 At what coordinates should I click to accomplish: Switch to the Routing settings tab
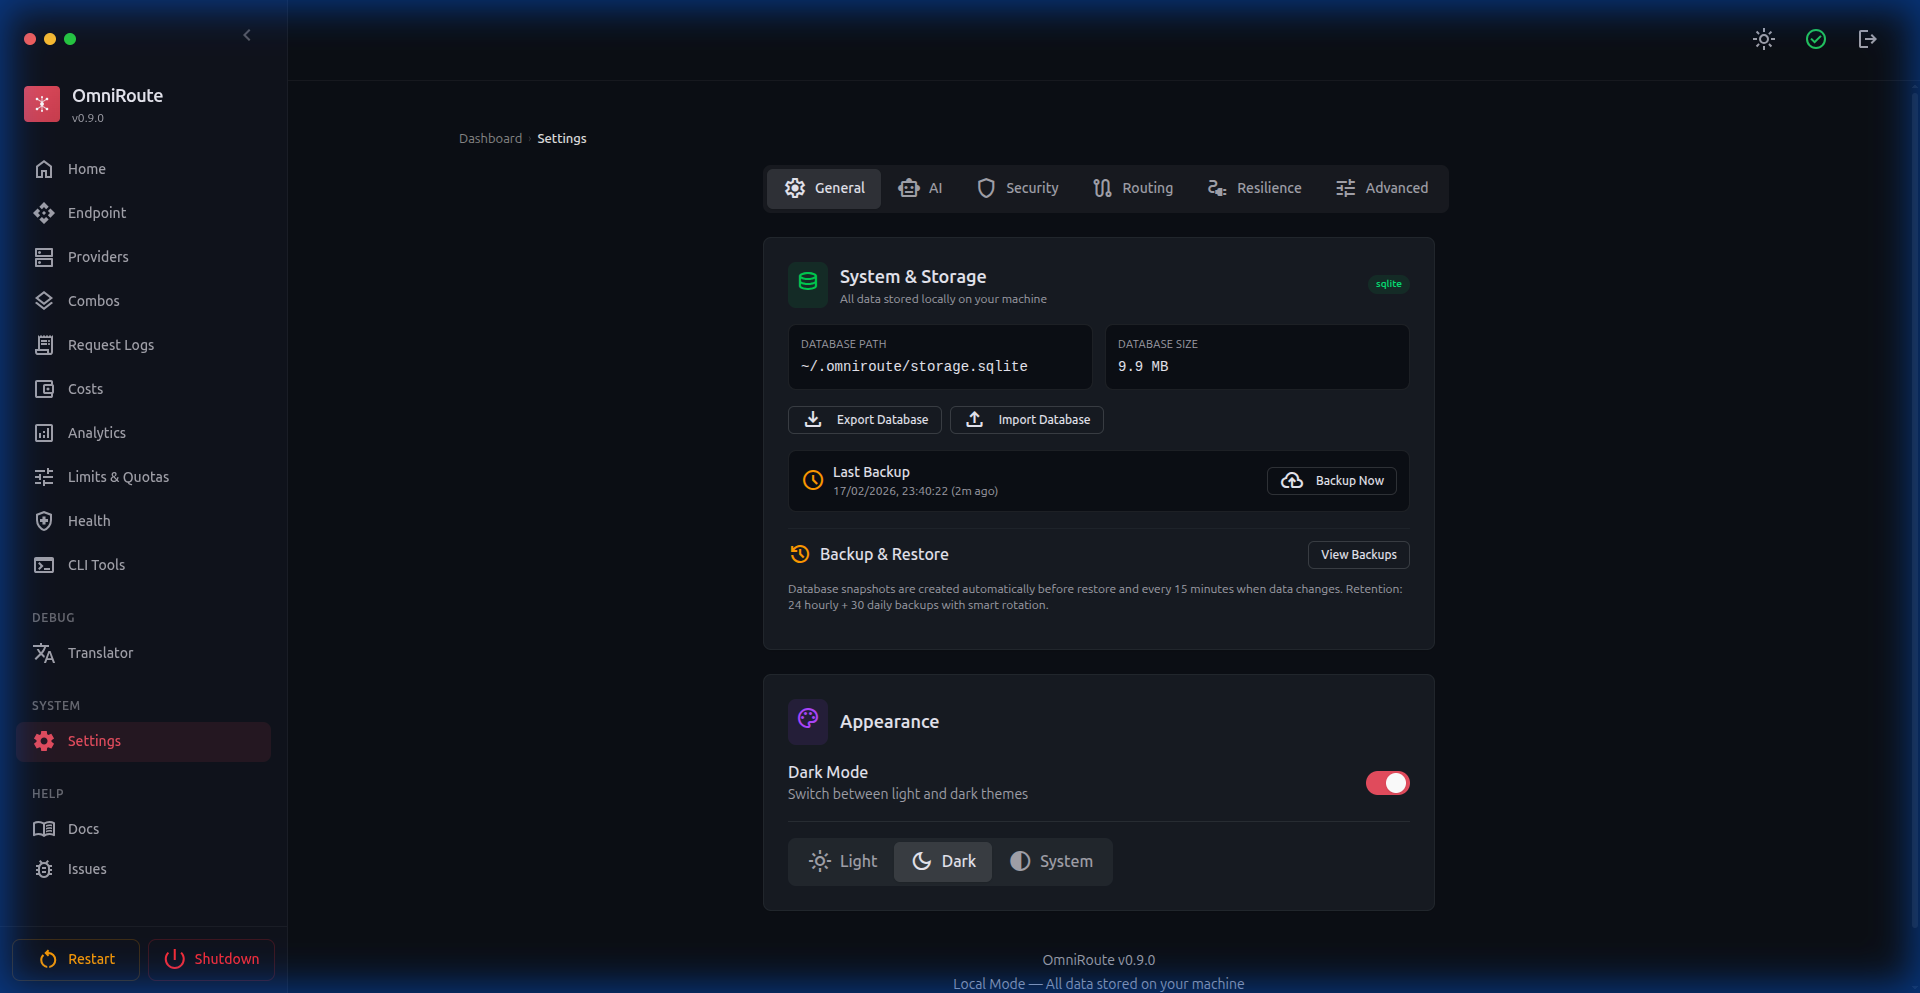coord(1133,188)
